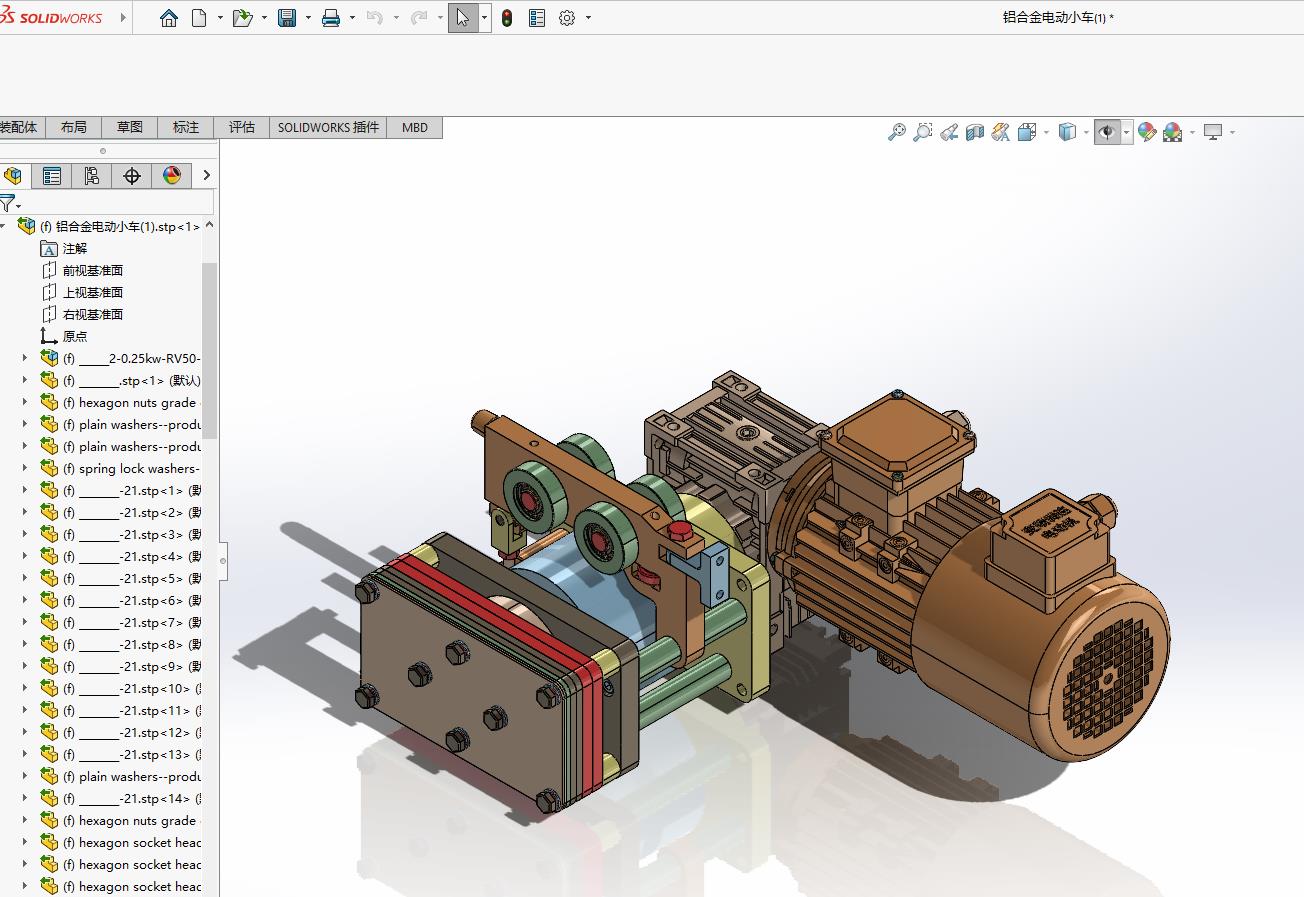Click the Zoom to Fit icon
This screenshot has width=1304, height=897.
coord(897,132)
